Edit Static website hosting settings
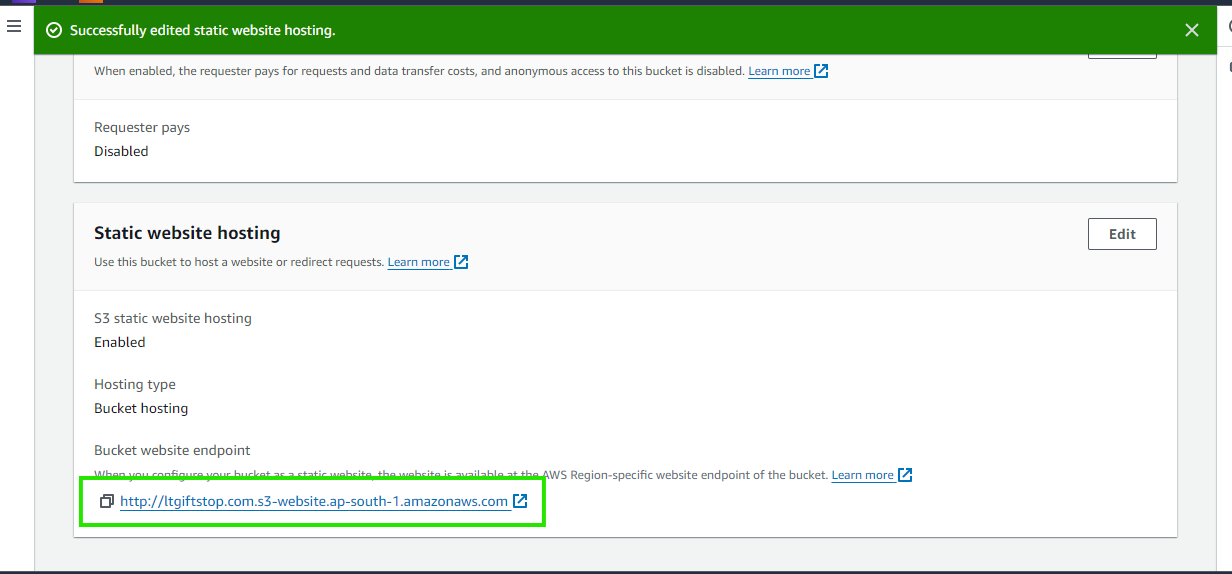 [1122, 234]
